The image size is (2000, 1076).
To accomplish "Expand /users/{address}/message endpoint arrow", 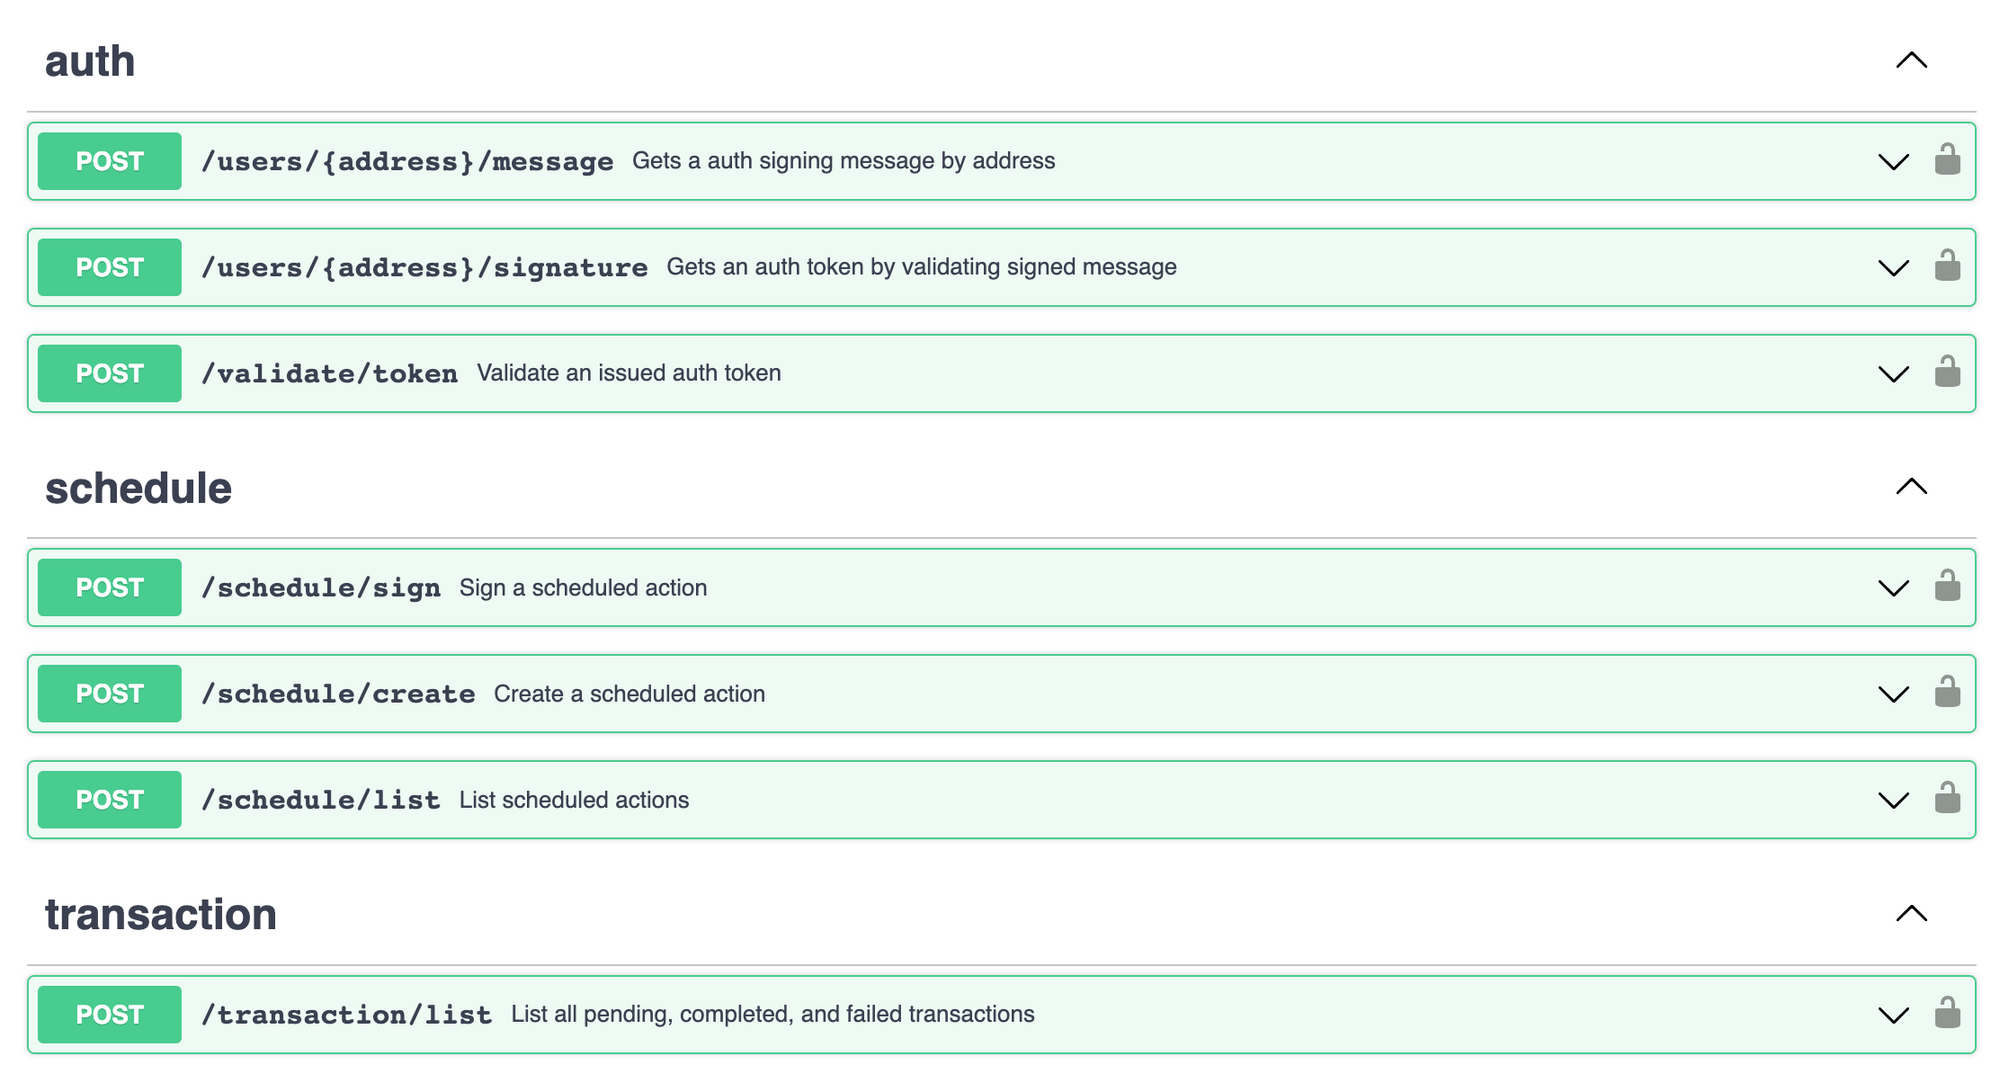I will [x=1893, y=162].
